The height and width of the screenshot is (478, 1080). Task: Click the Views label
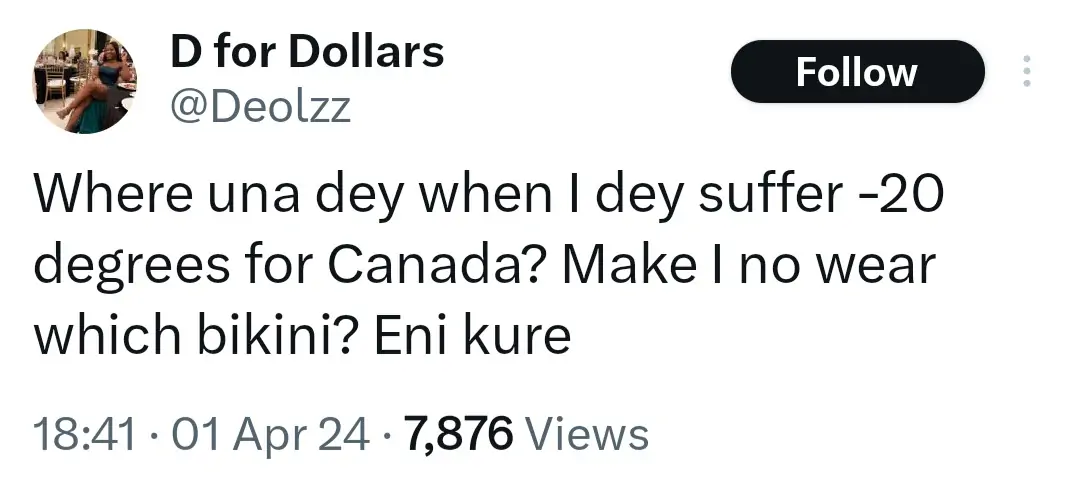click(587, 435)
